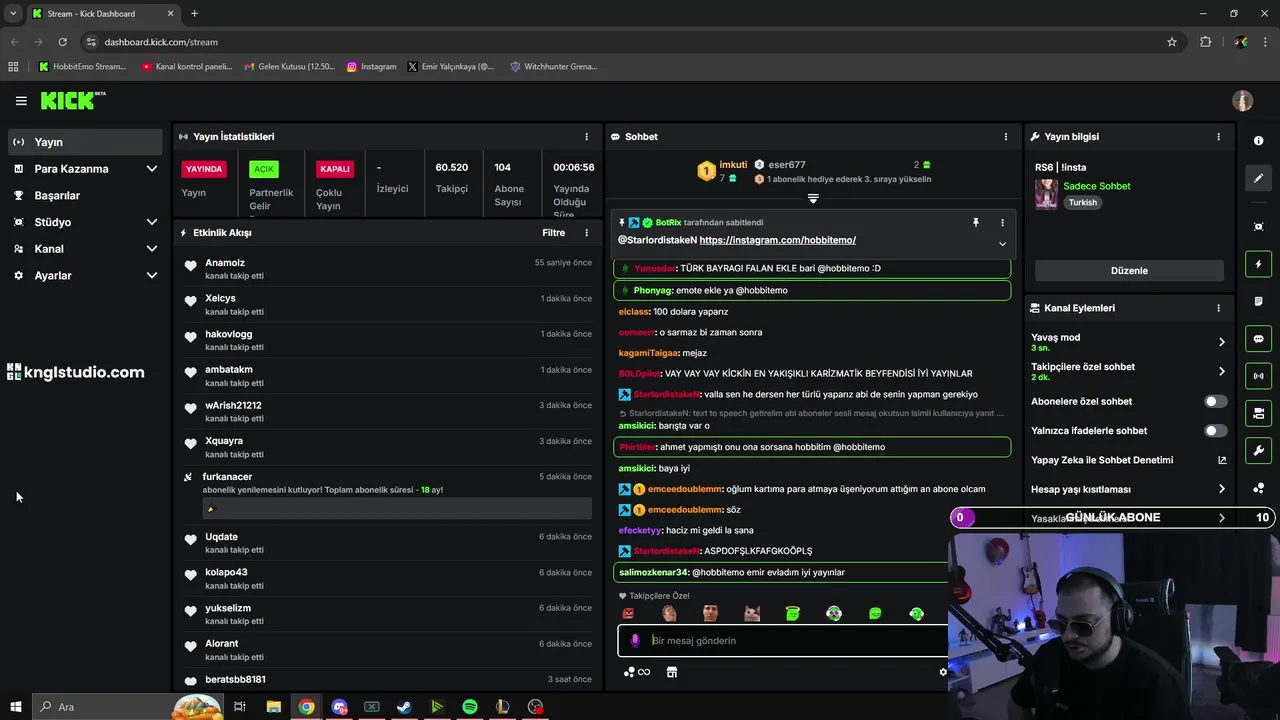1280x720 pixels.
Task: Click the pin icon on pinned message
Action: [976, 223]
